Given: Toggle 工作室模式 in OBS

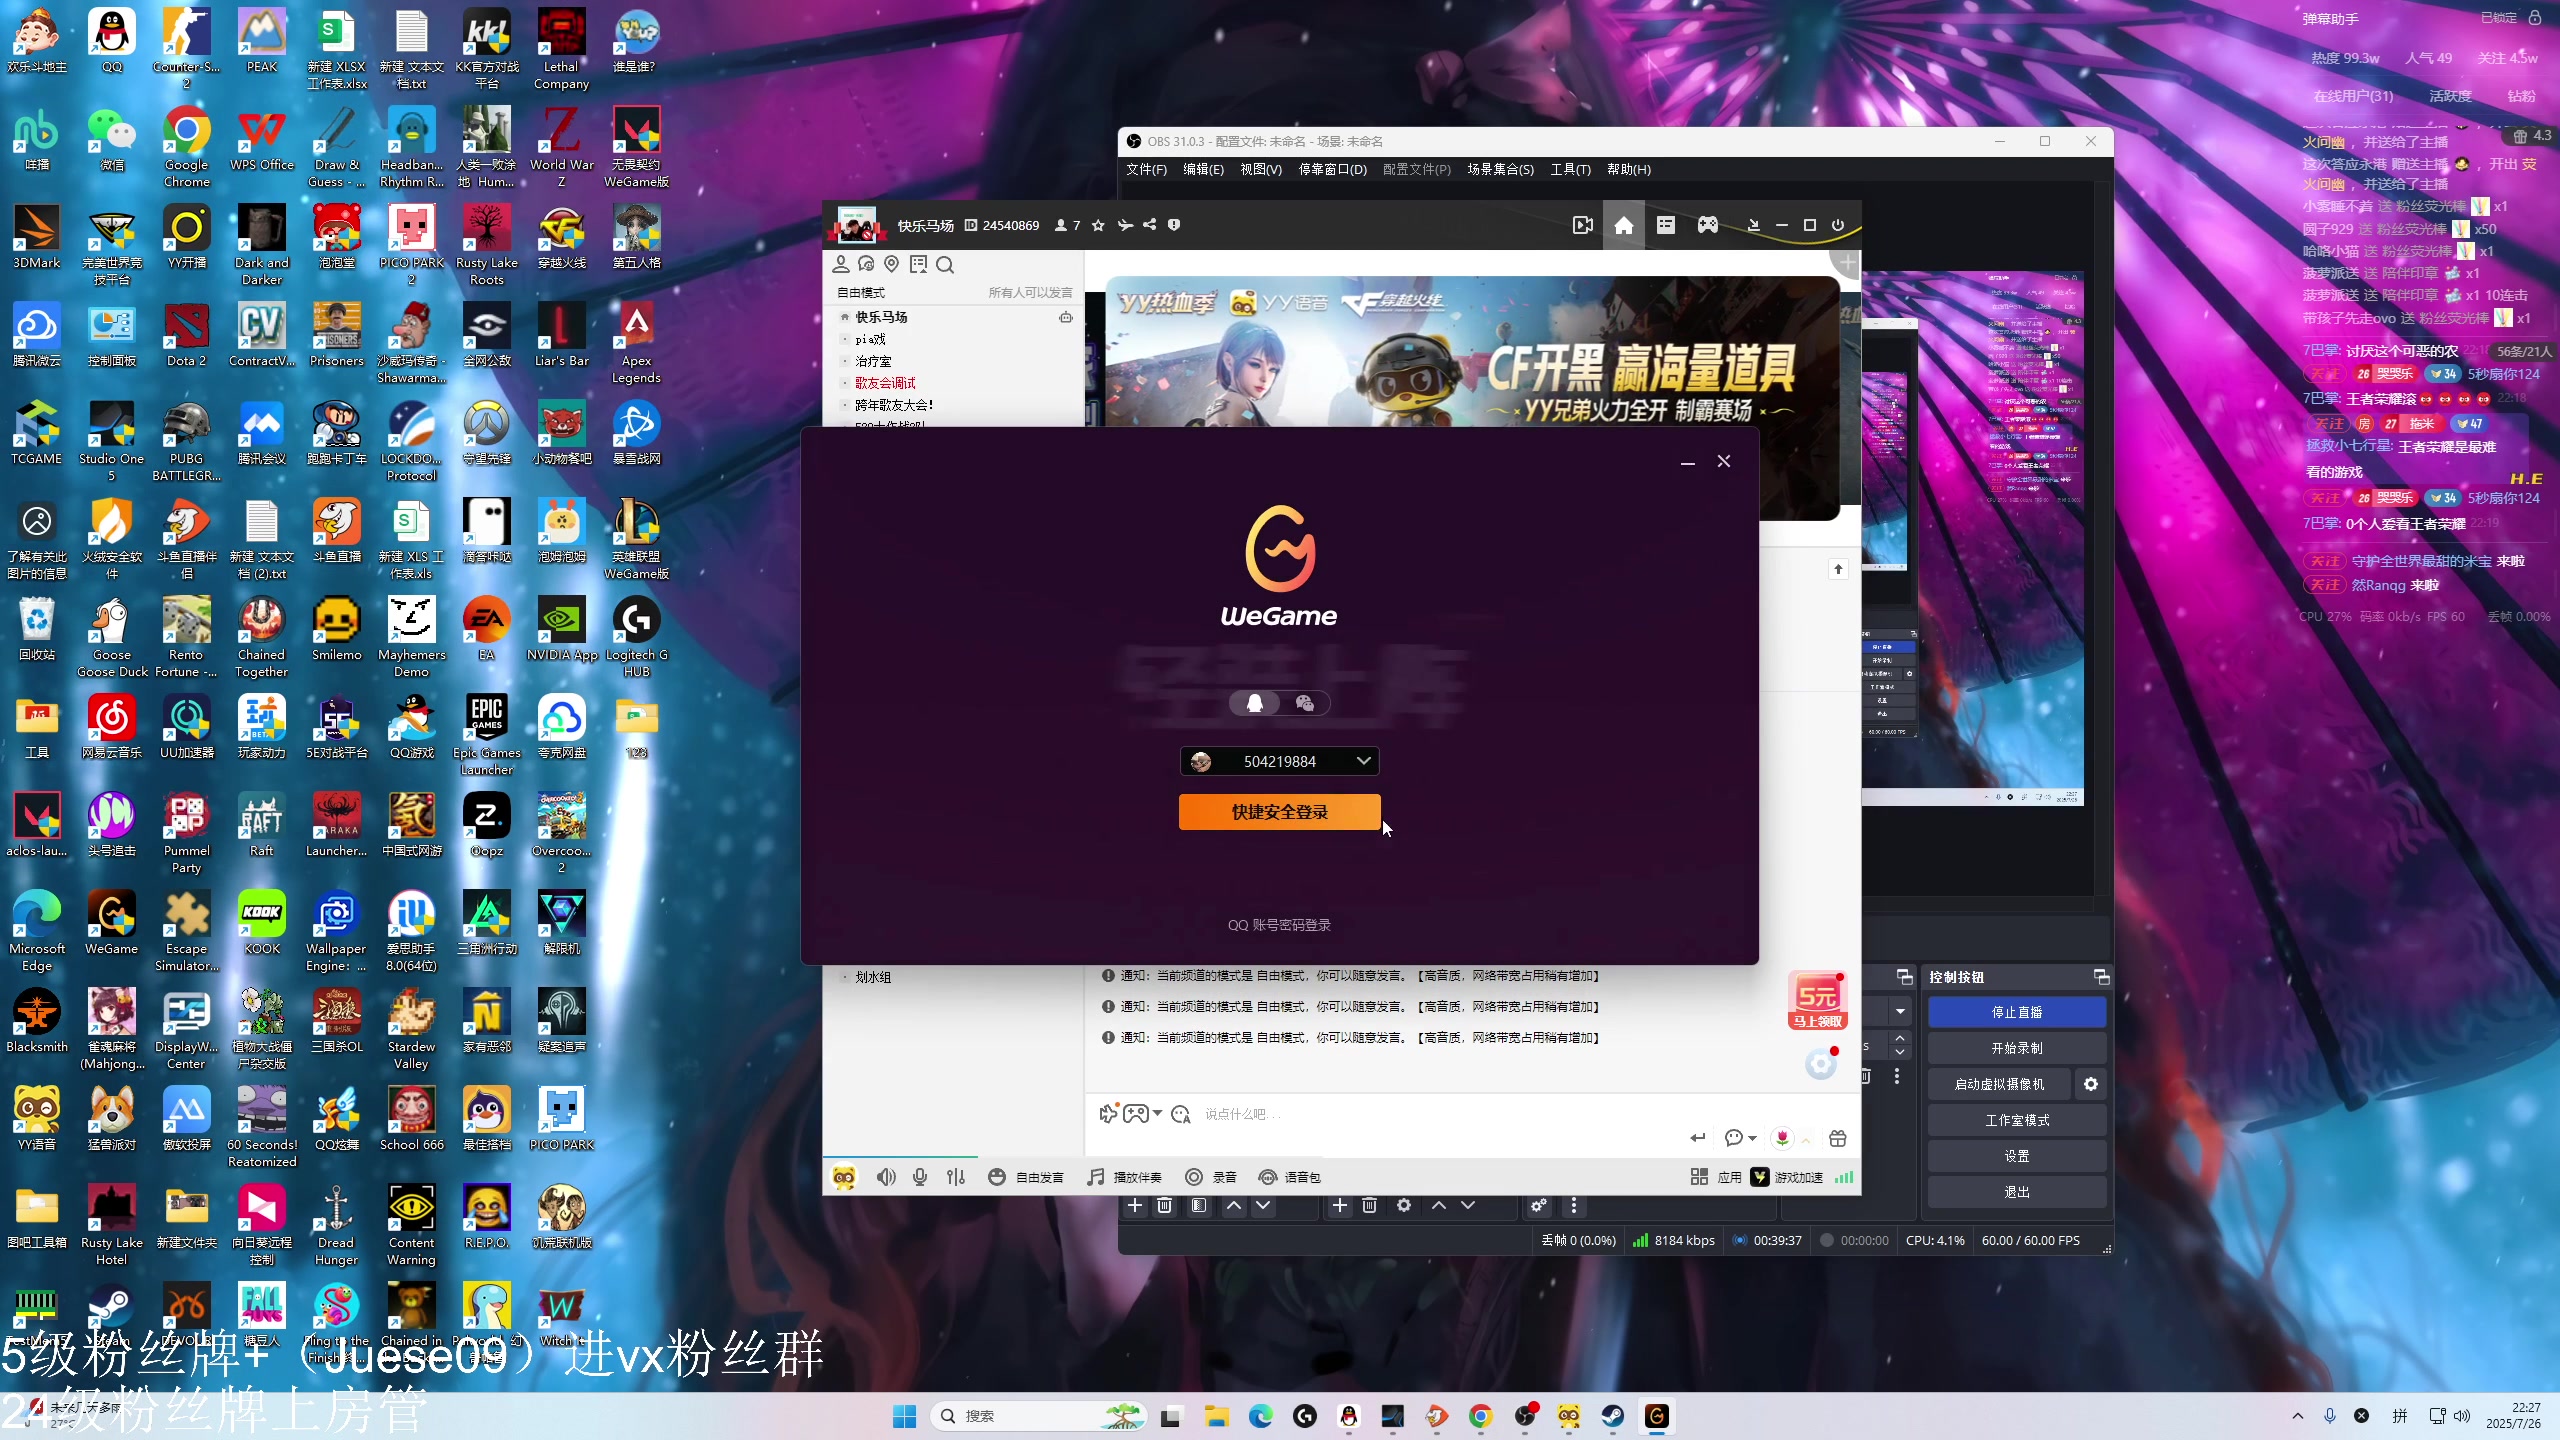Looking at the screenshot, I should 2016,1120.
